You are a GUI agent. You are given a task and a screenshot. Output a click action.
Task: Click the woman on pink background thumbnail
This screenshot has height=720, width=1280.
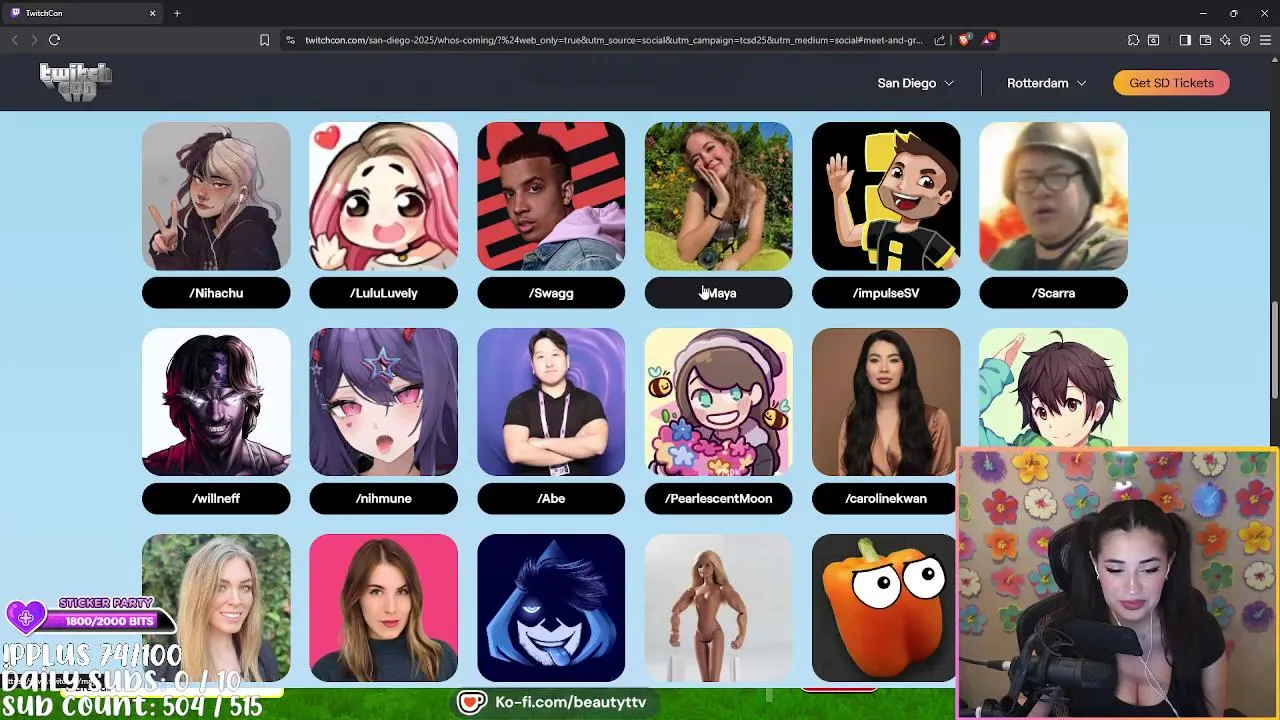point(384,608)
